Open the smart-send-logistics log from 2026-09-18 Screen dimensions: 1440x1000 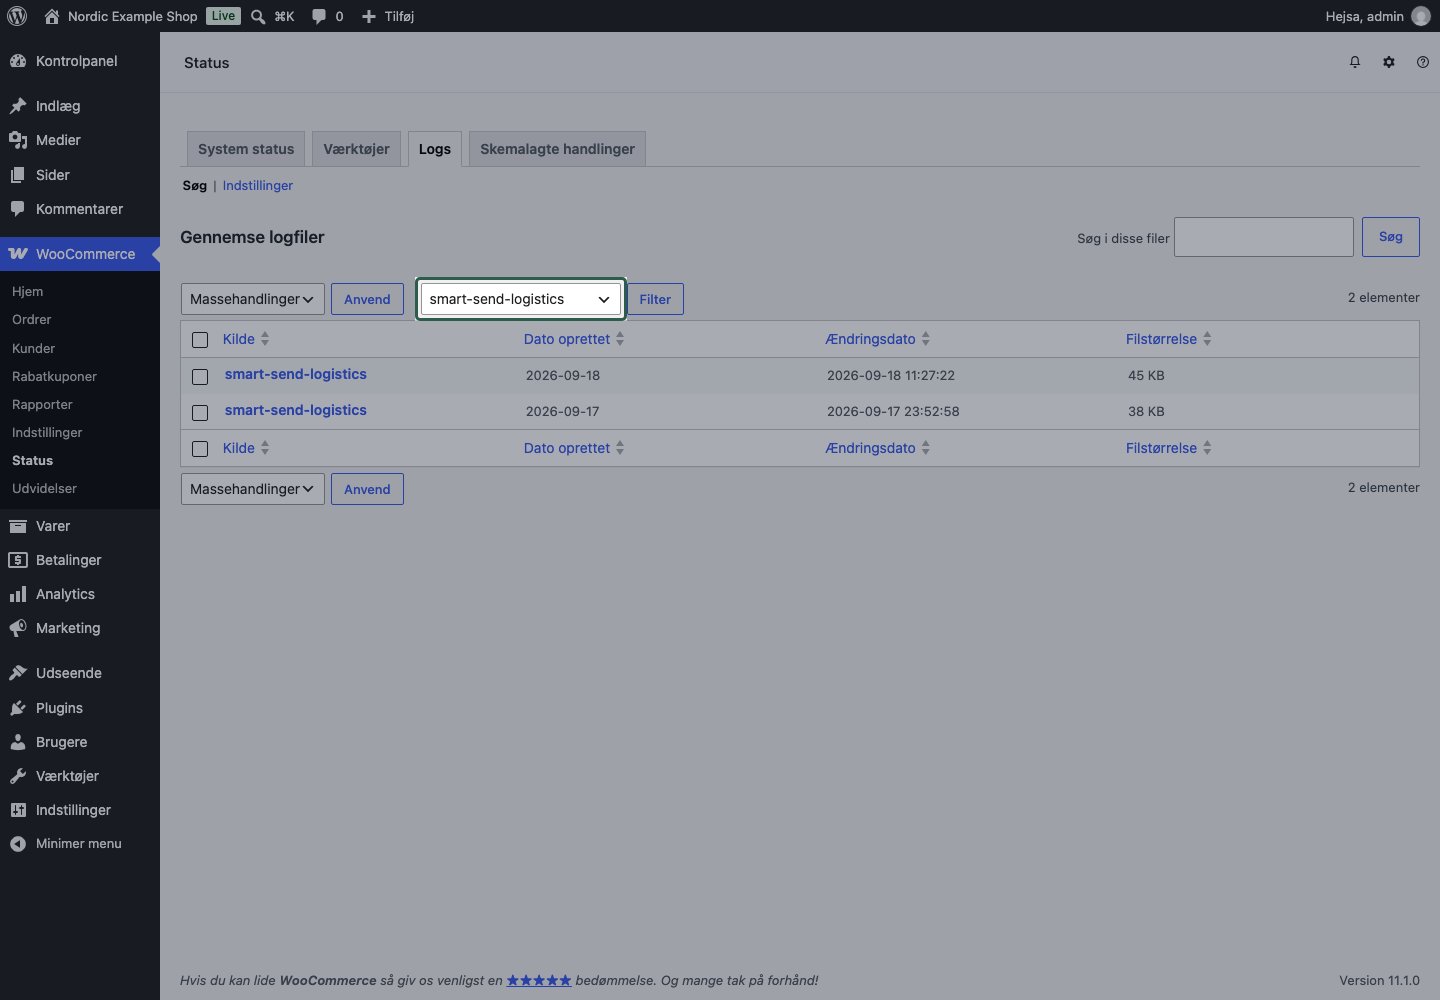coord(296,374)
